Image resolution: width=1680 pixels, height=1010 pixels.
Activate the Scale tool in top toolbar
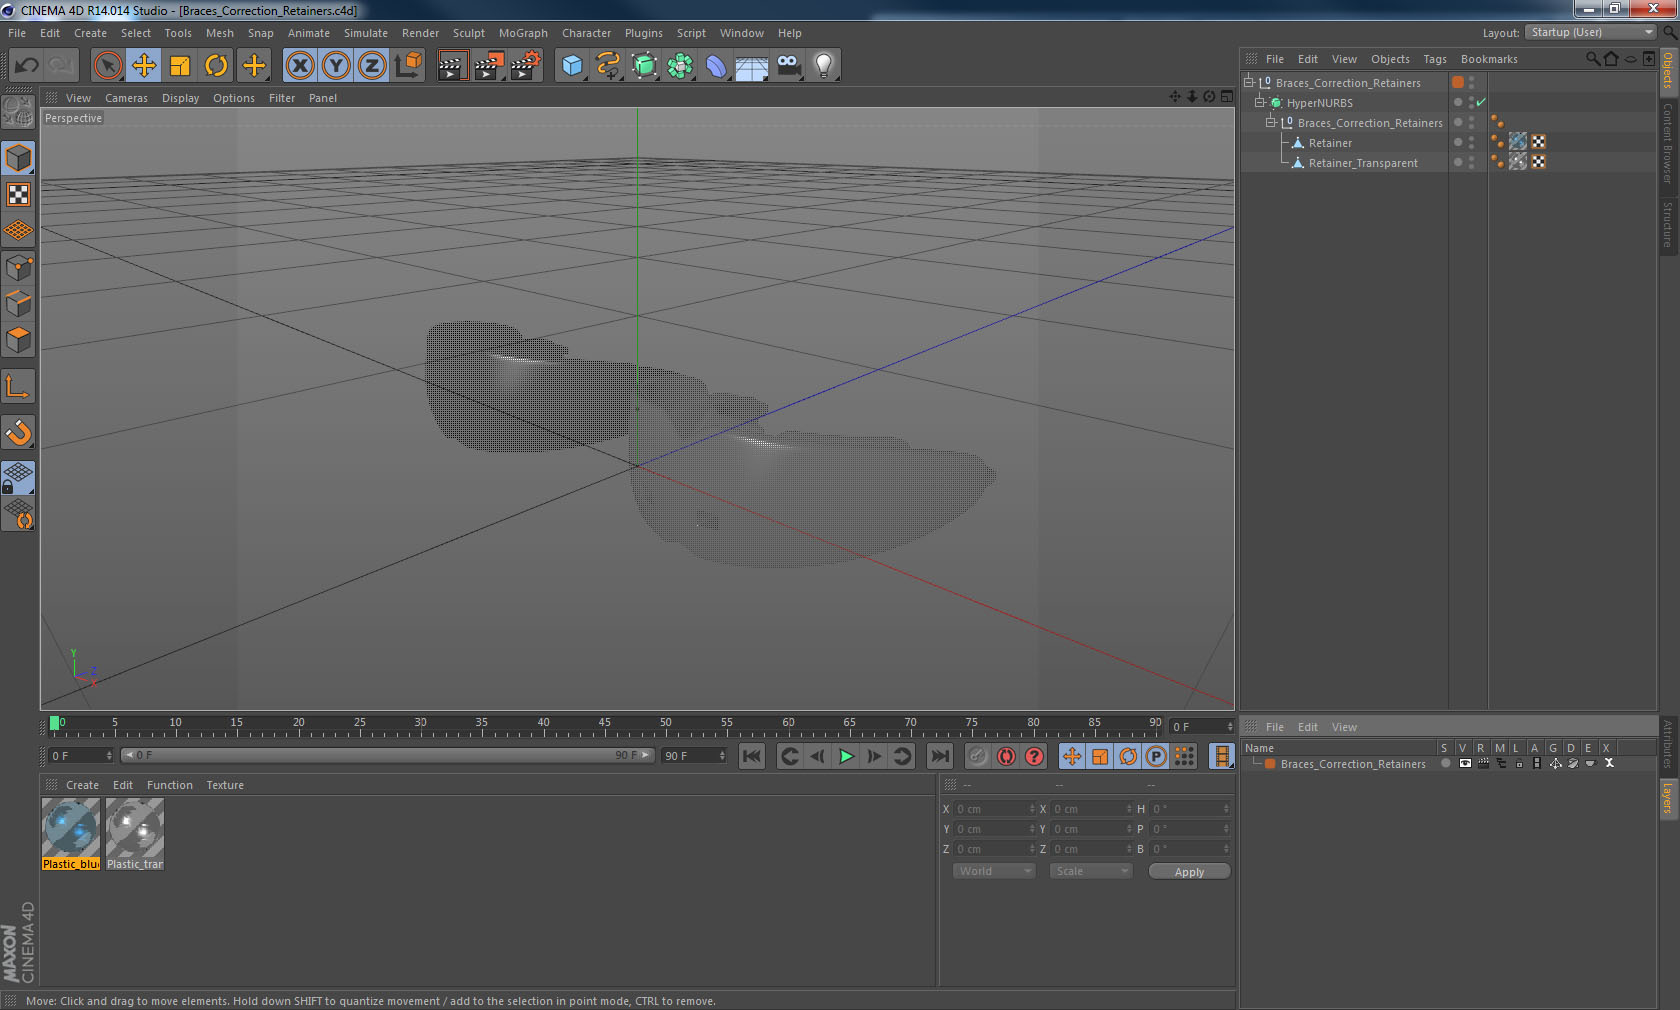[180, 66]
